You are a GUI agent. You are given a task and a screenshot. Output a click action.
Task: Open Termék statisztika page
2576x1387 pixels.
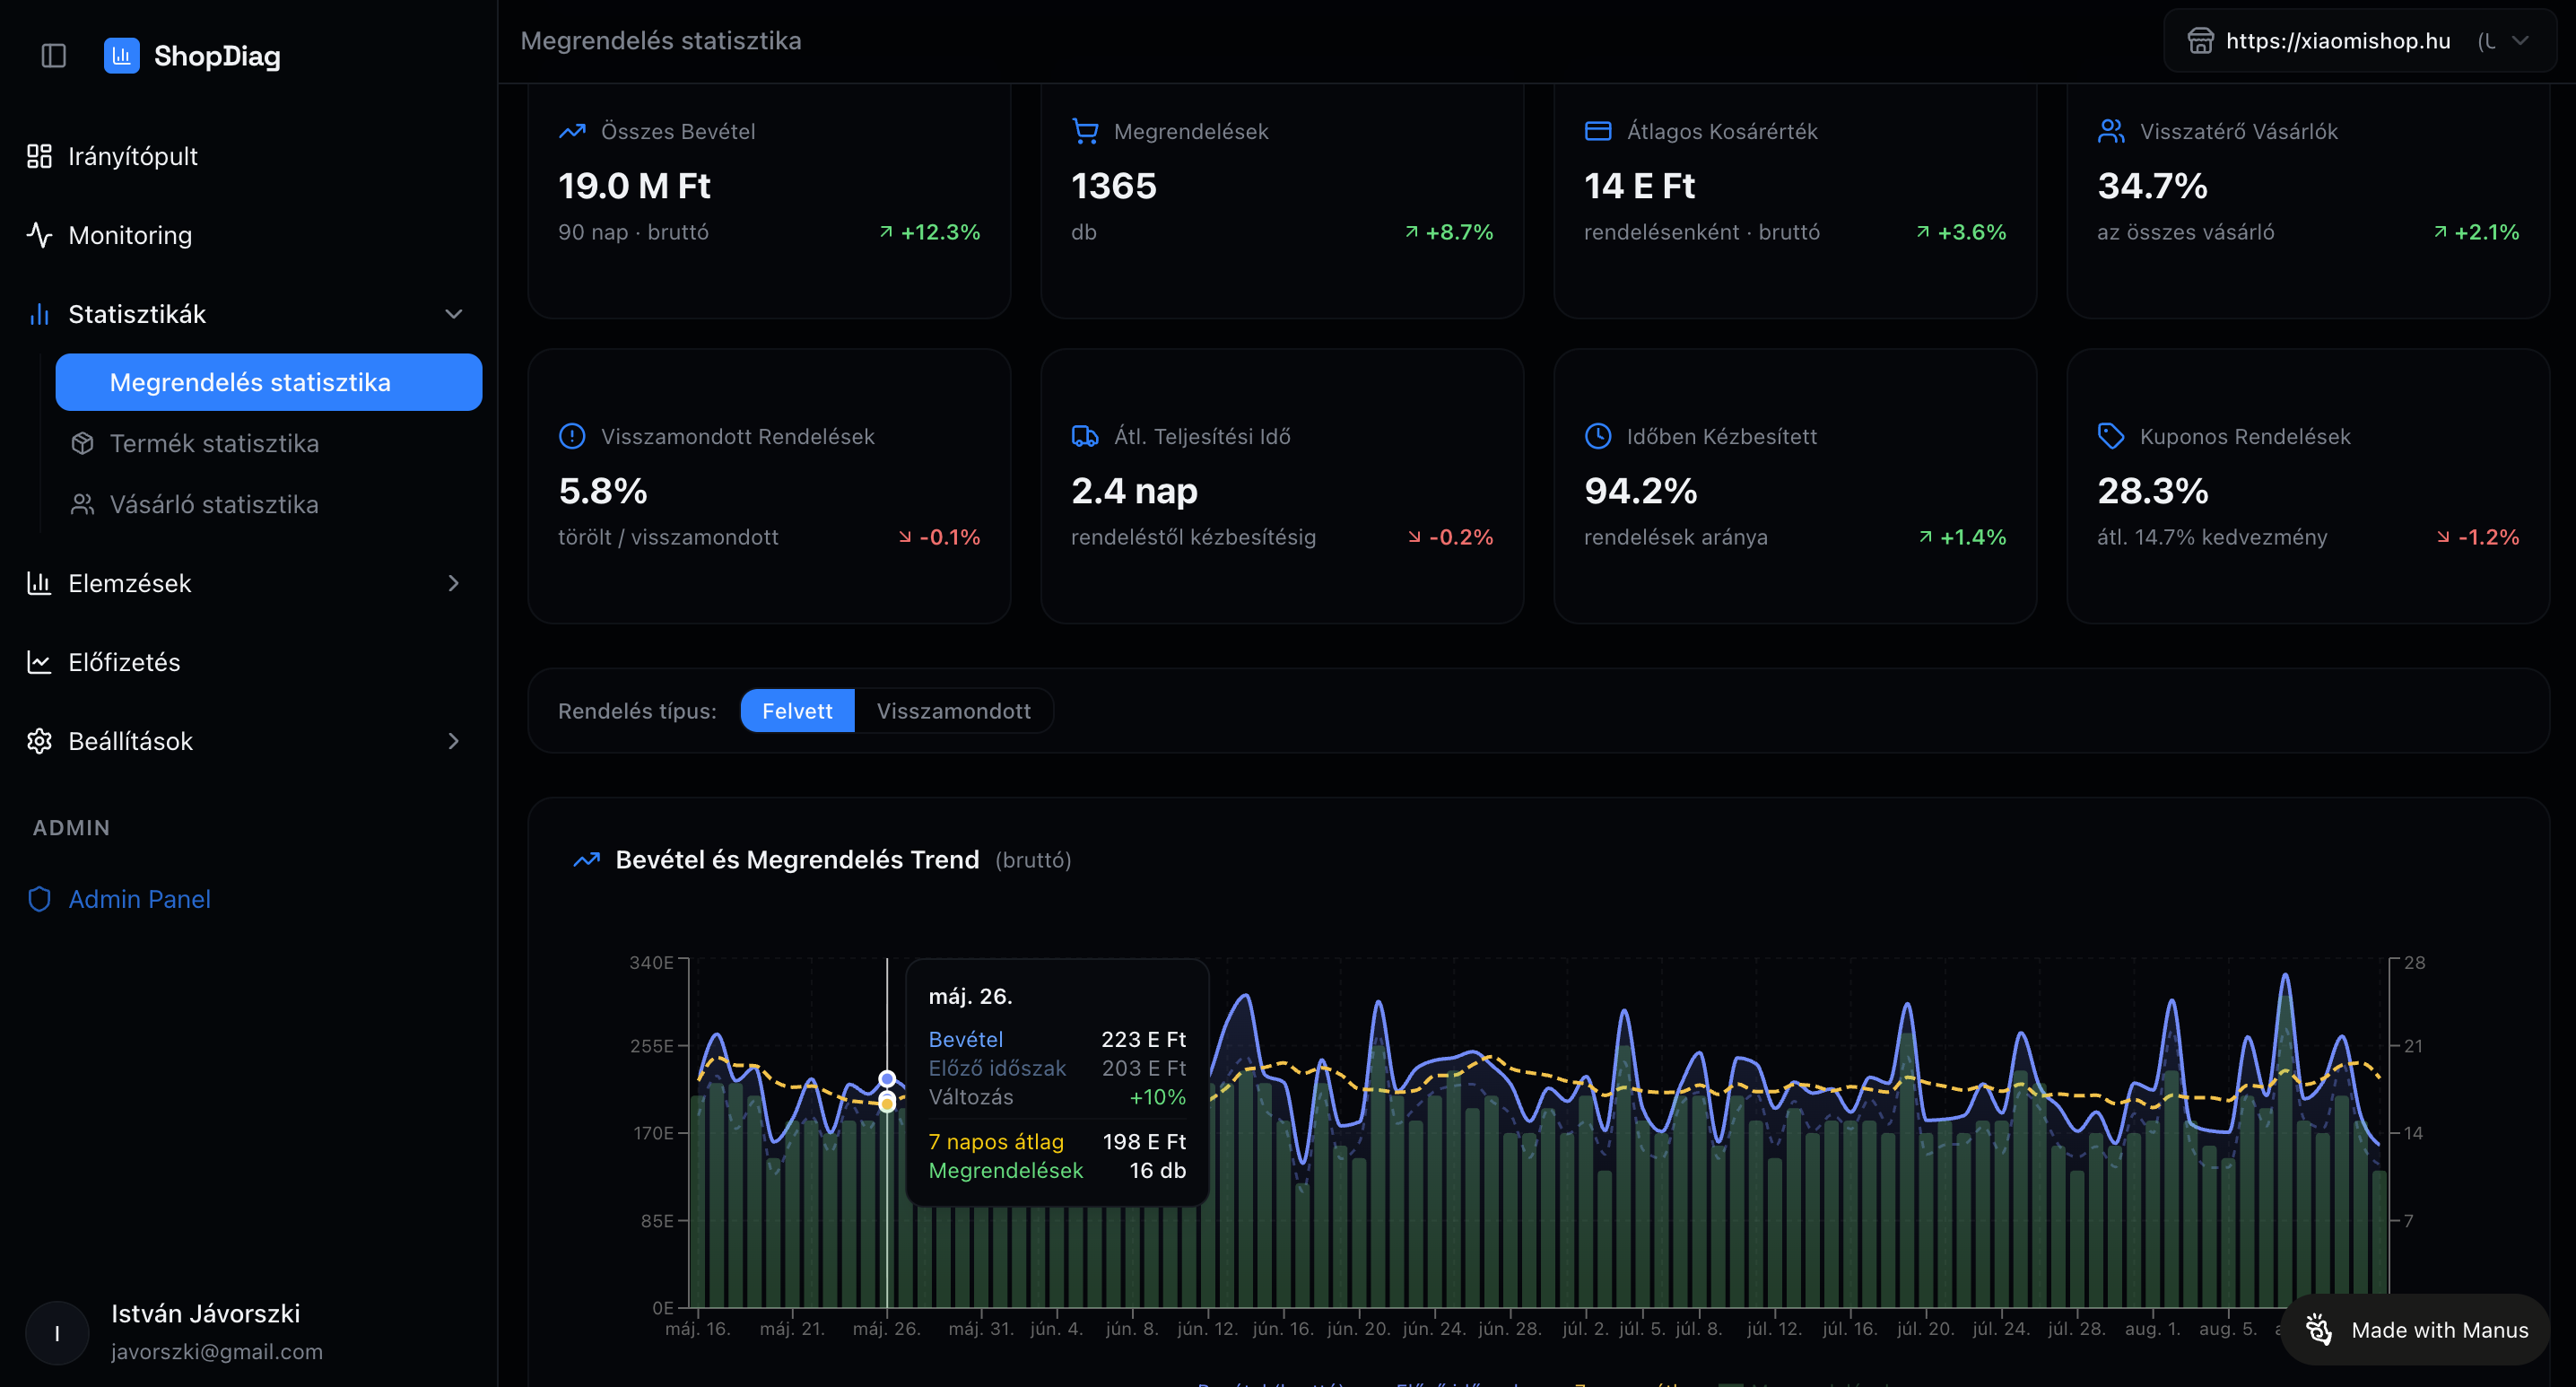[269, 443]
